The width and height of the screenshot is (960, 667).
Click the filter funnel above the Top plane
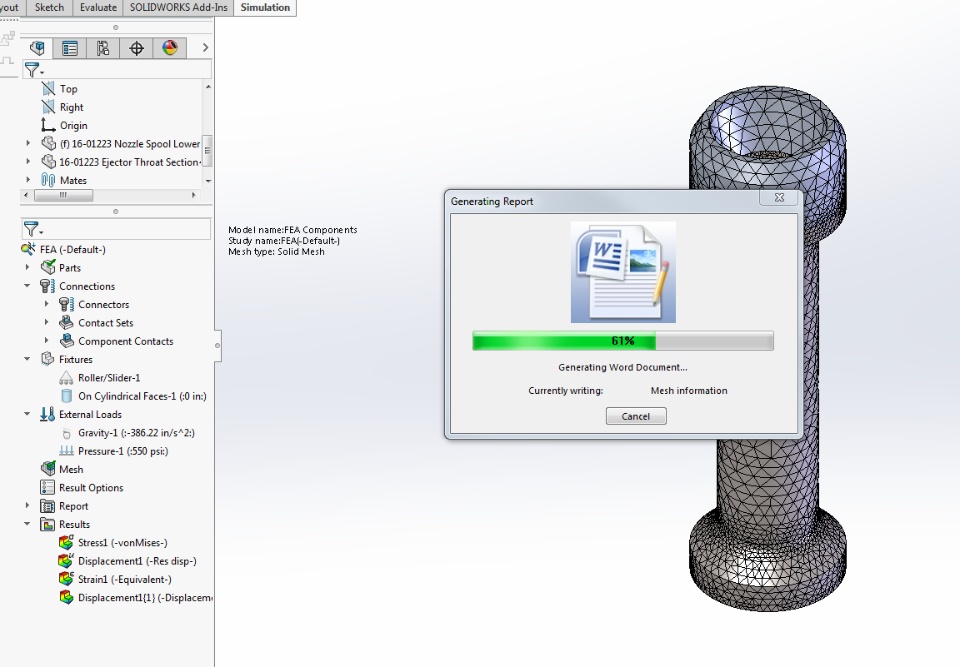pyautogui.click(x=32, y=70)
